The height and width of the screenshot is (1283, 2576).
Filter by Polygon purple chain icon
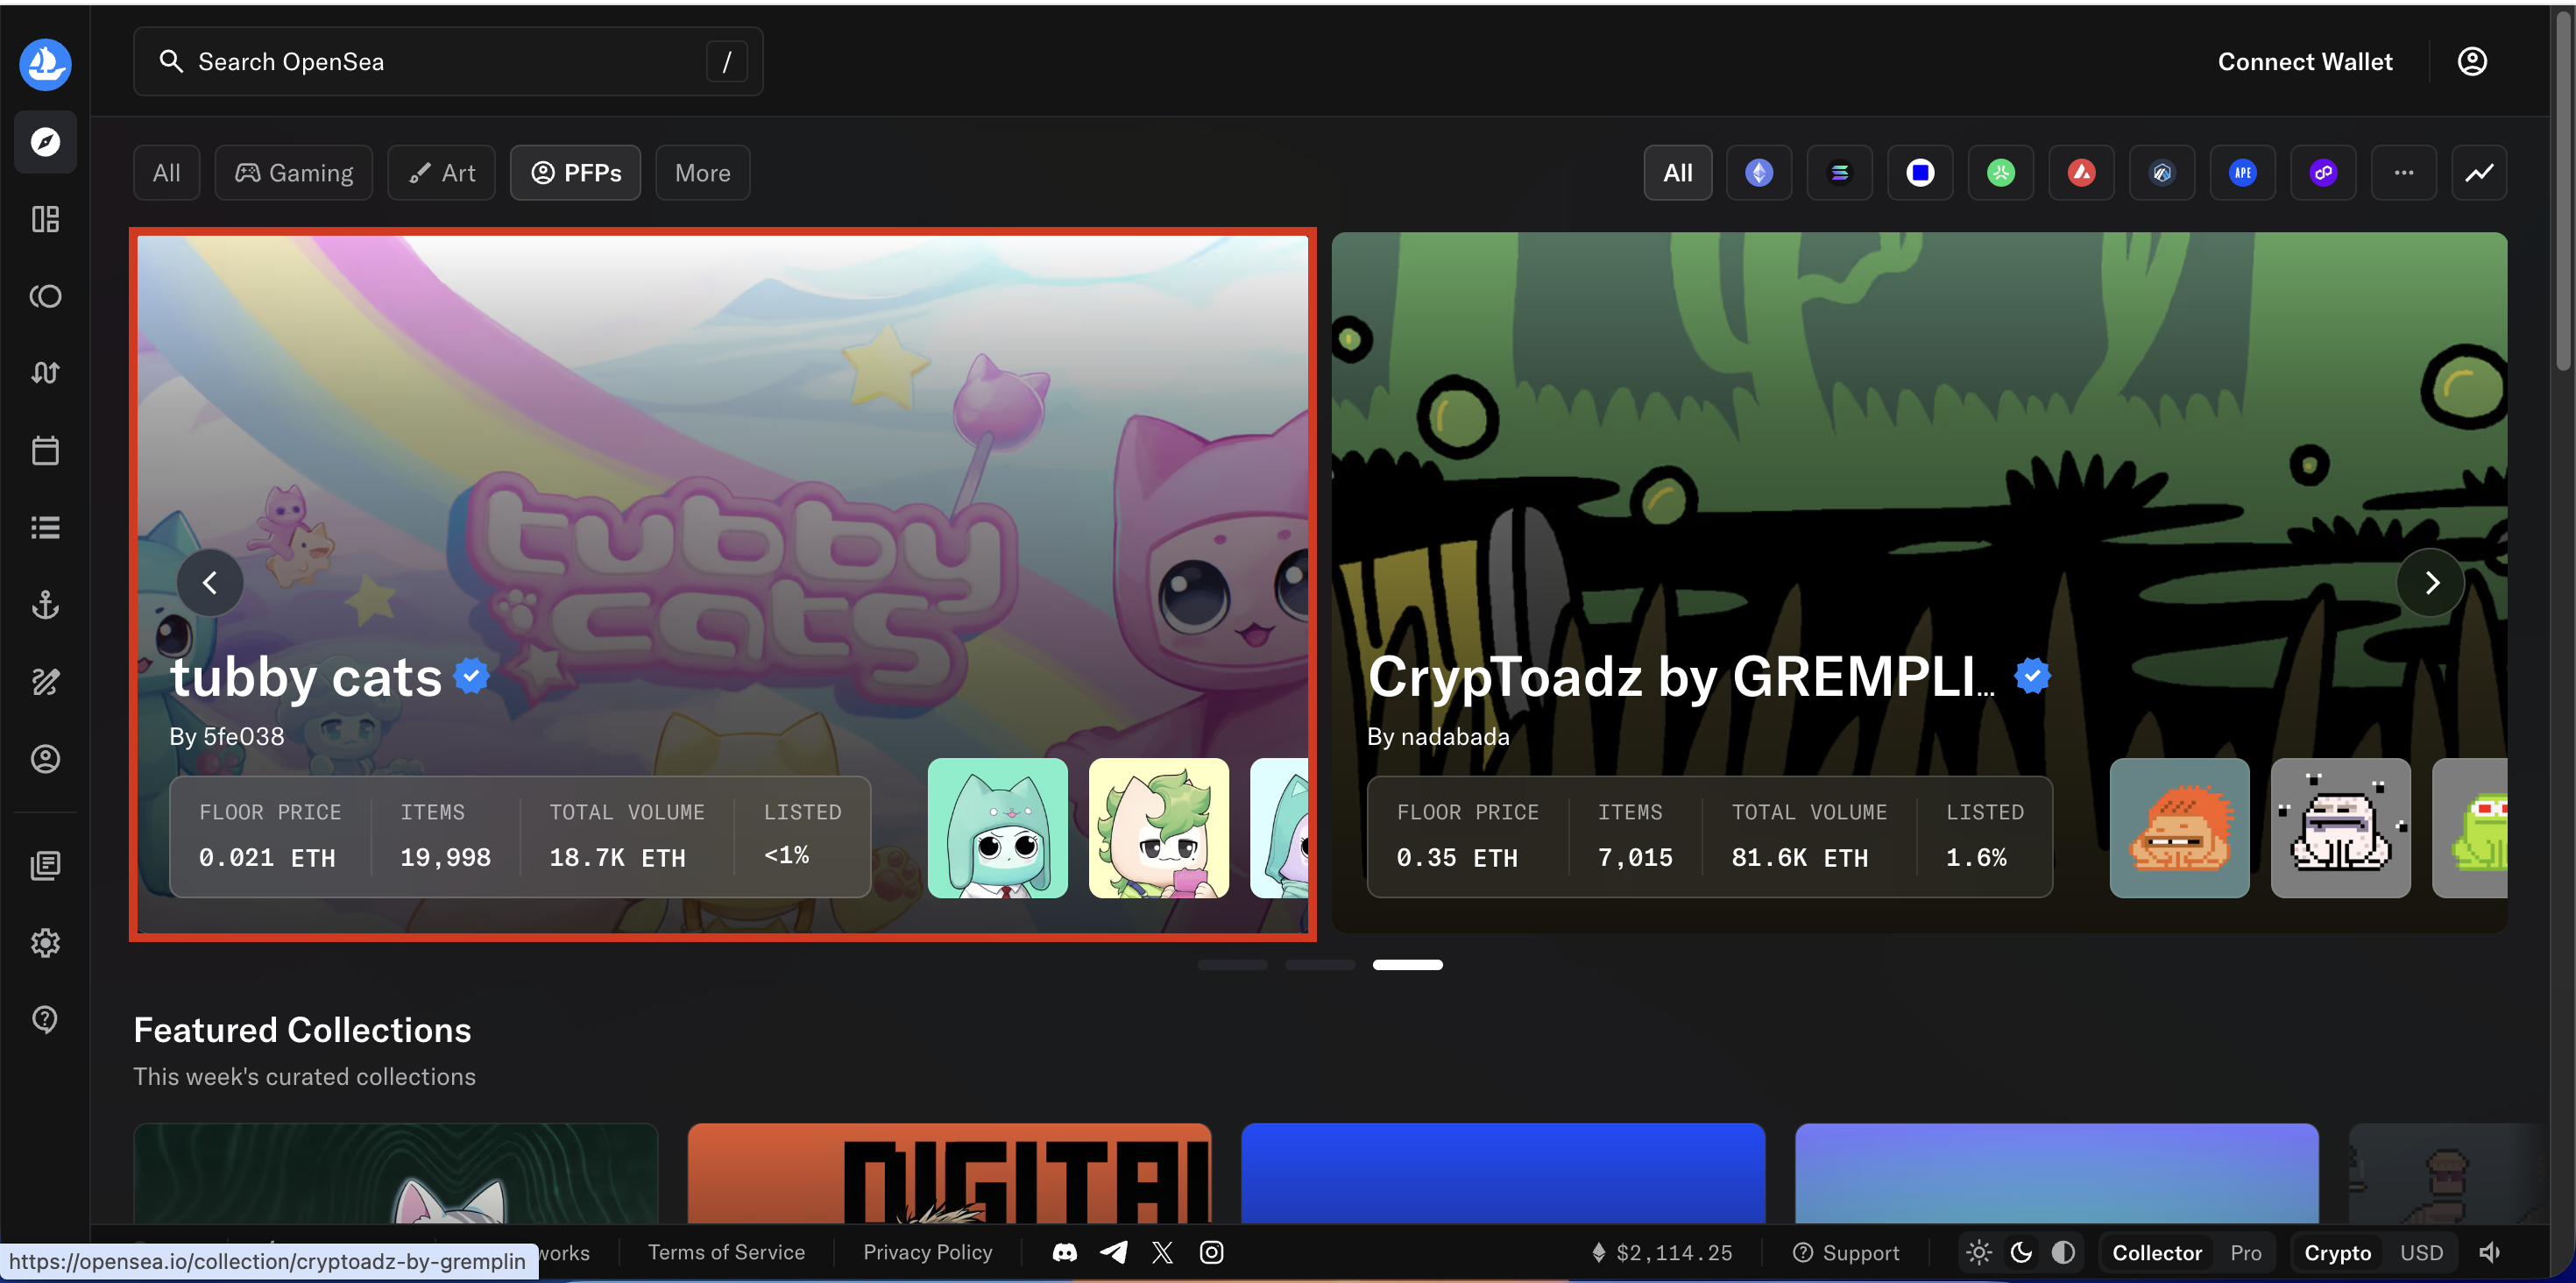click(x=2324, y=173)
